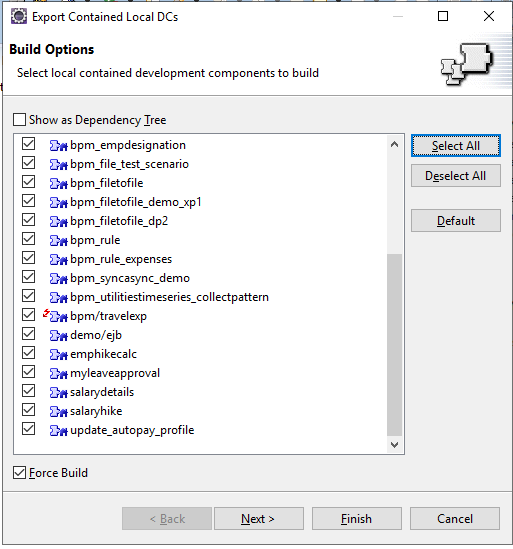513x549 pixels.
Task: Click the bpm/travelexp component icon with red marker
Action: (x=56, y=316)
